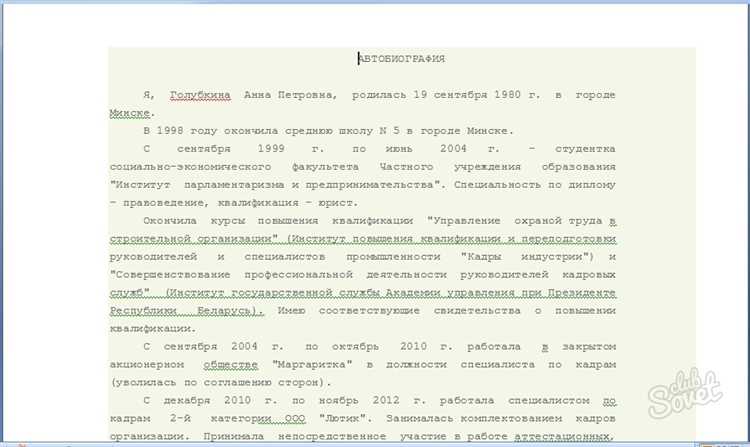This screenshot has height=447, width=750.
Task: Click the word факультета
Action: [326, 167]
